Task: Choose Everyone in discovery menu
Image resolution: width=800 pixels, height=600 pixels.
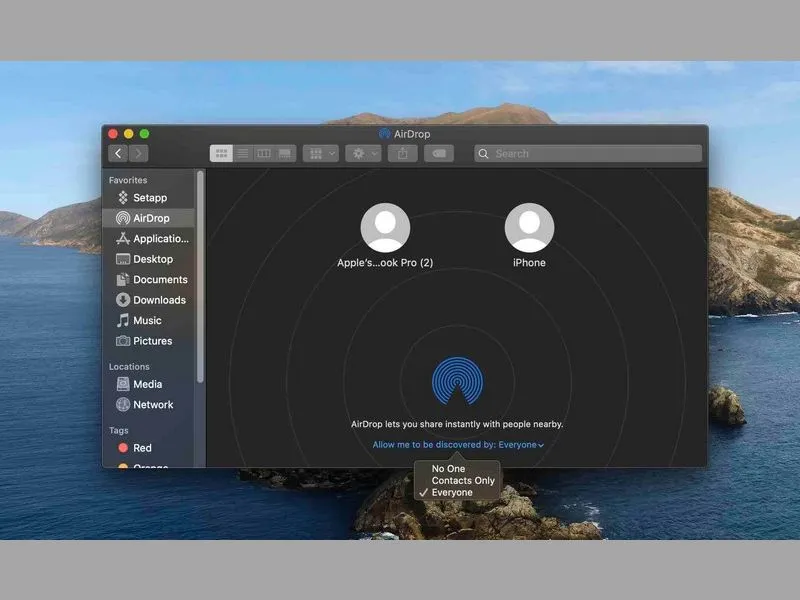Action: tap(452, 492)
